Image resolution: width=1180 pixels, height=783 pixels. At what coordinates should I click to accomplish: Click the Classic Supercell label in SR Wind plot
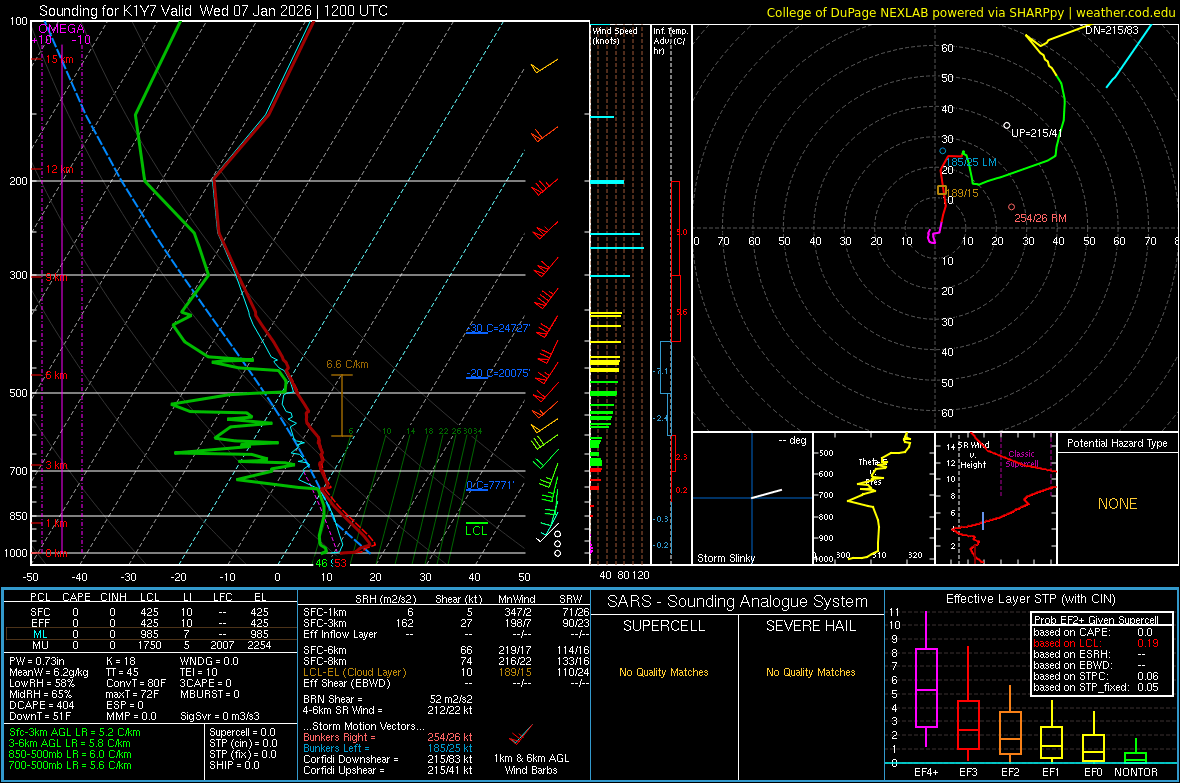coord(1021,459)
